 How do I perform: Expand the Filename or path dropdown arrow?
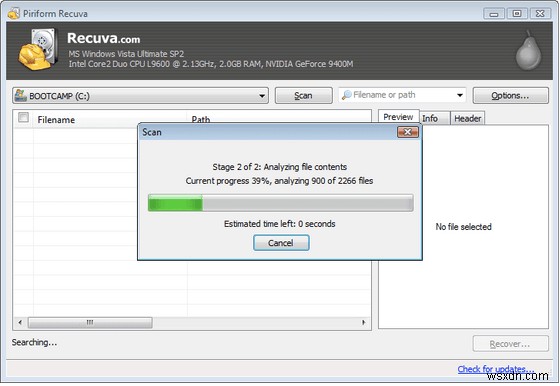tap(460, 95)
